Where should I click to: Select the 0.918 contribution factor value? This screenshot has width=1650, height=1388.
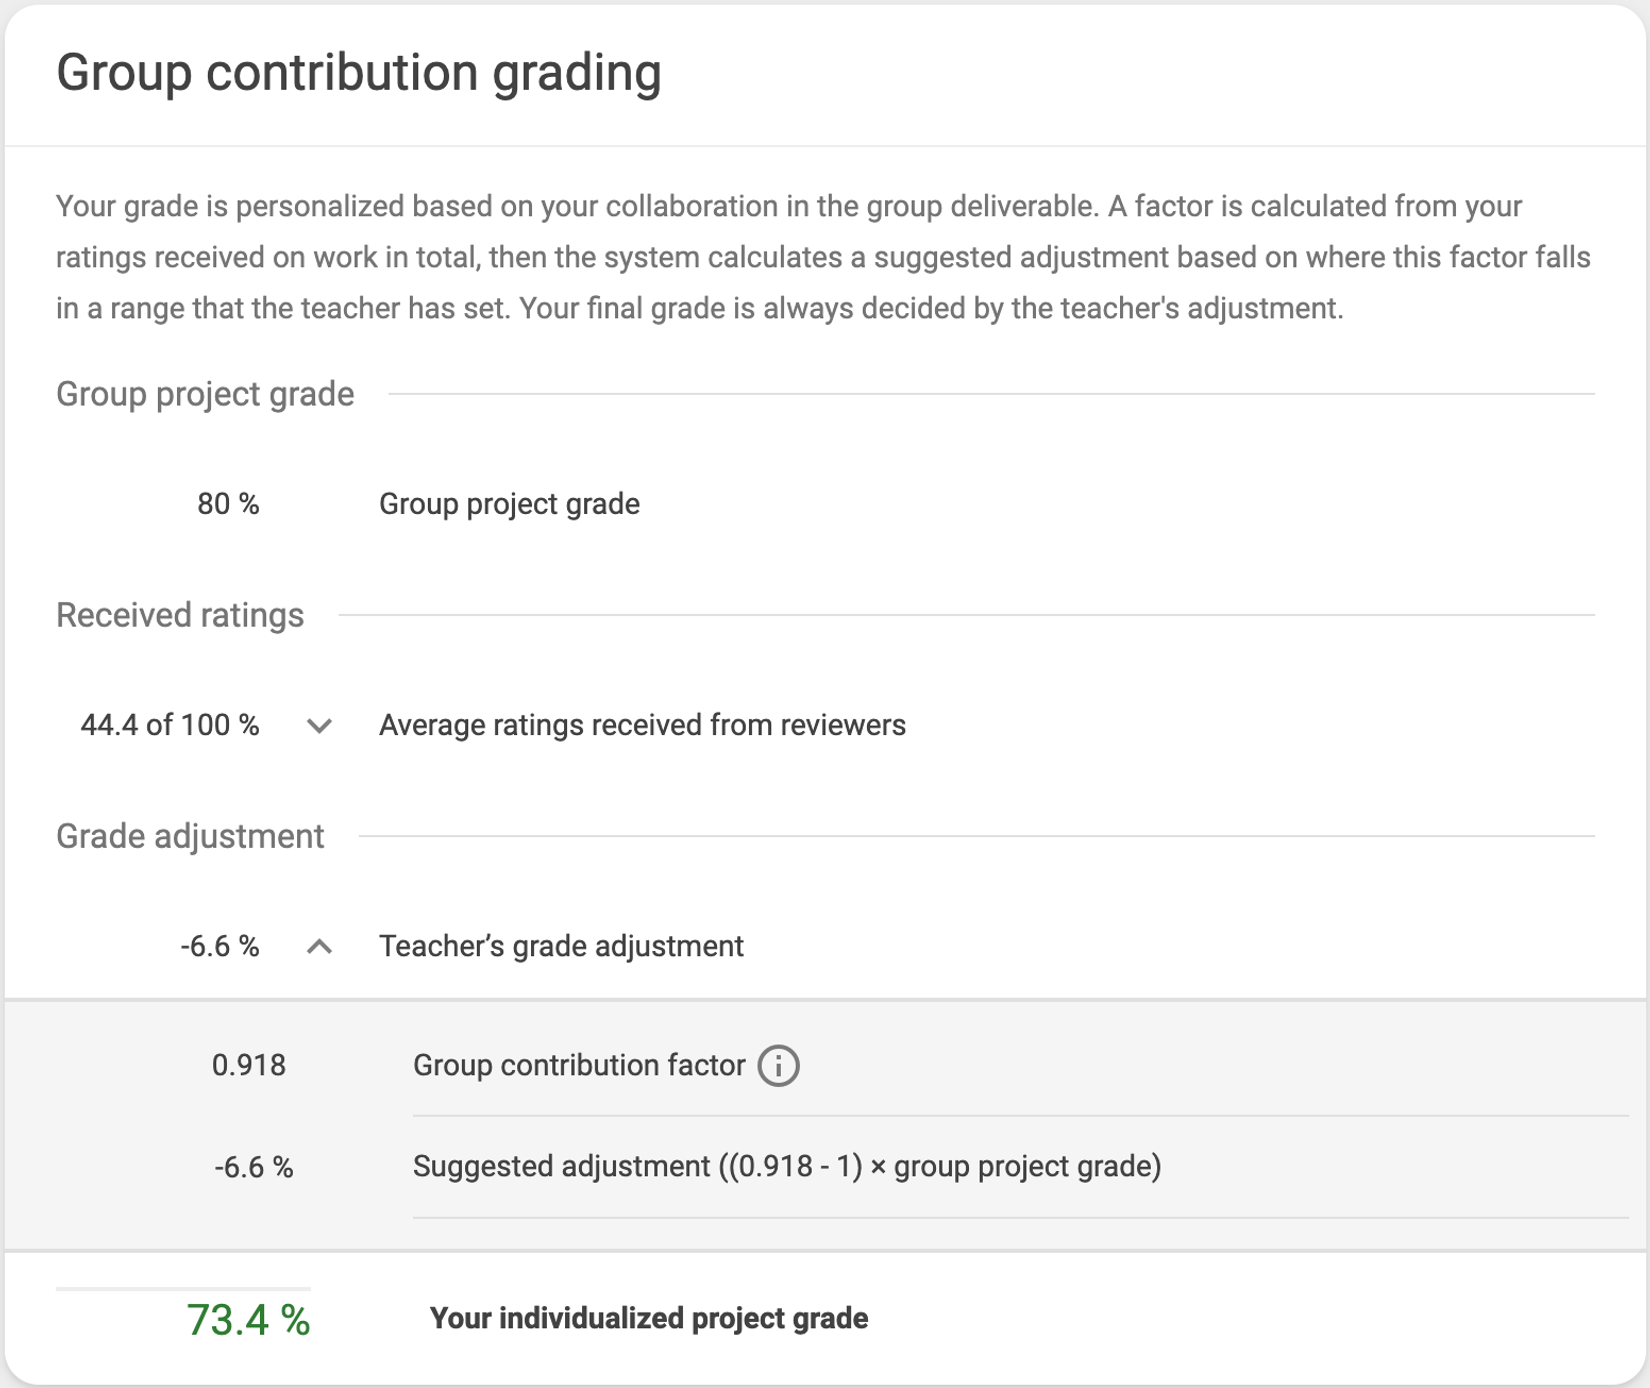249,1066
